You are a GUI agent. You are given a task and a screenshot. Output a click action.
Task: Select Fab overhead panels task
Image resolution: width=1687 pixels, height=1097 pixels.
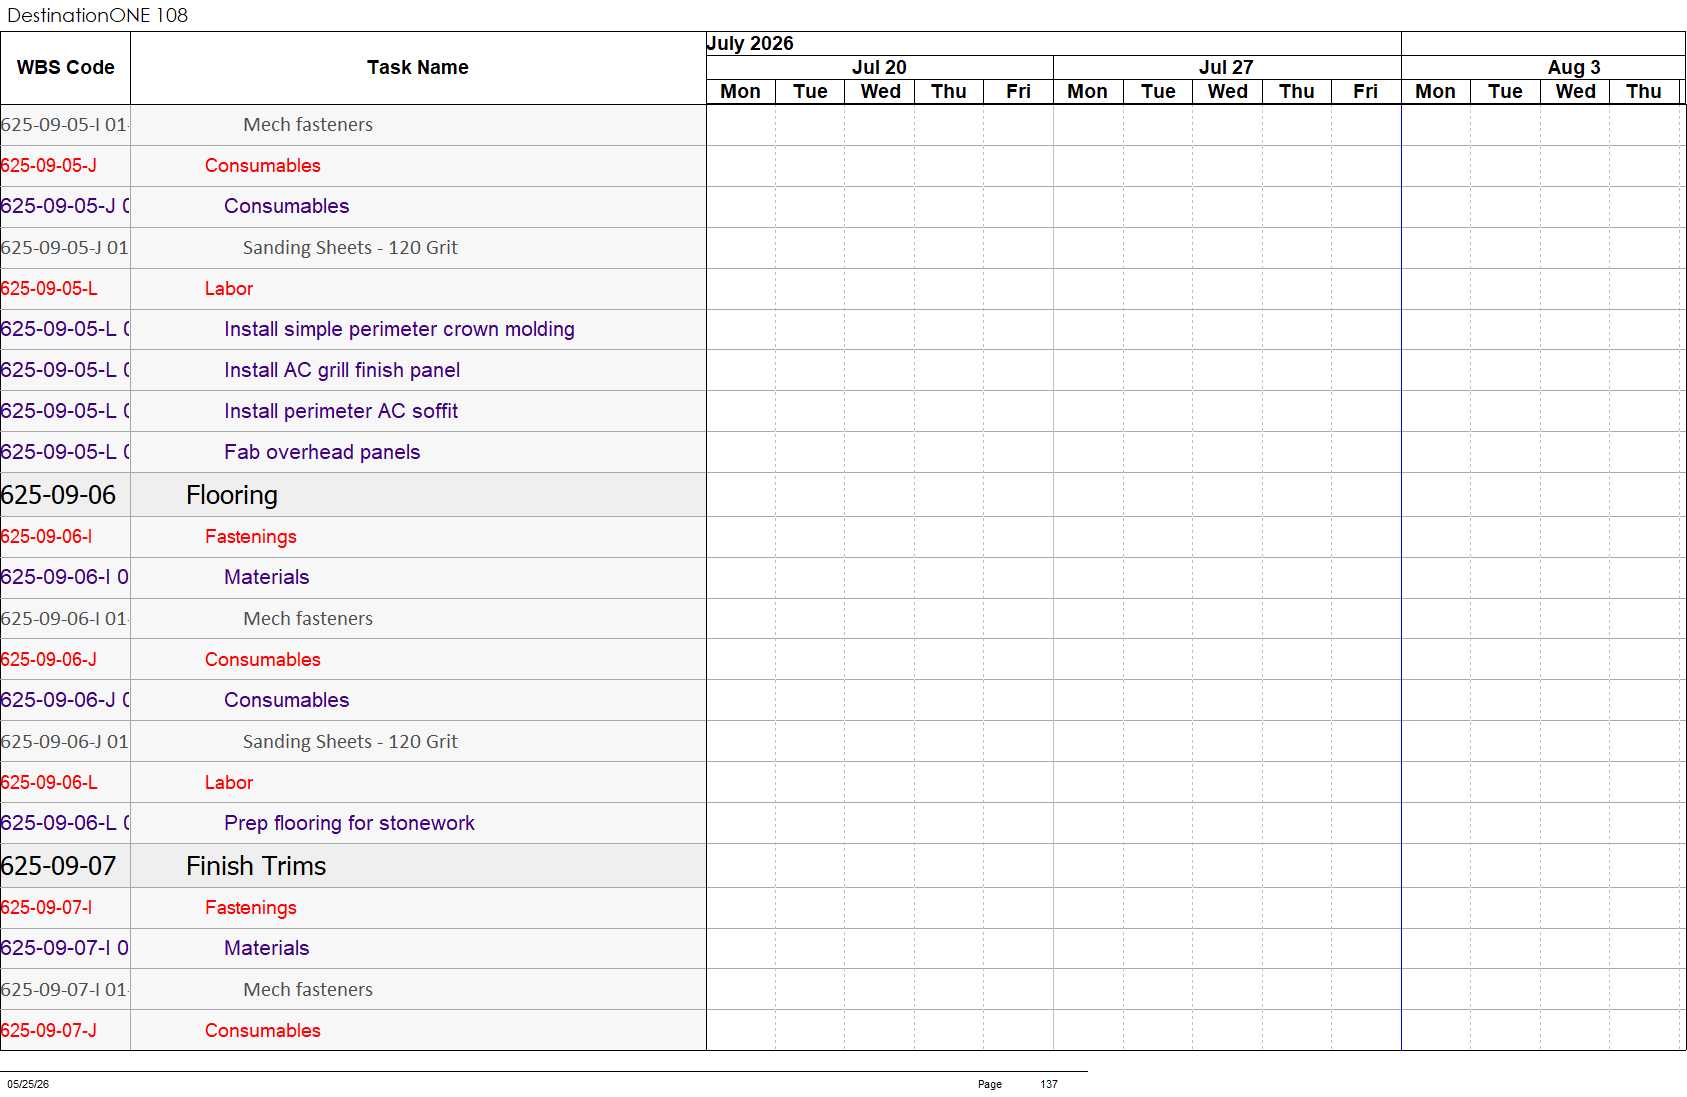(x=322, y=452)
